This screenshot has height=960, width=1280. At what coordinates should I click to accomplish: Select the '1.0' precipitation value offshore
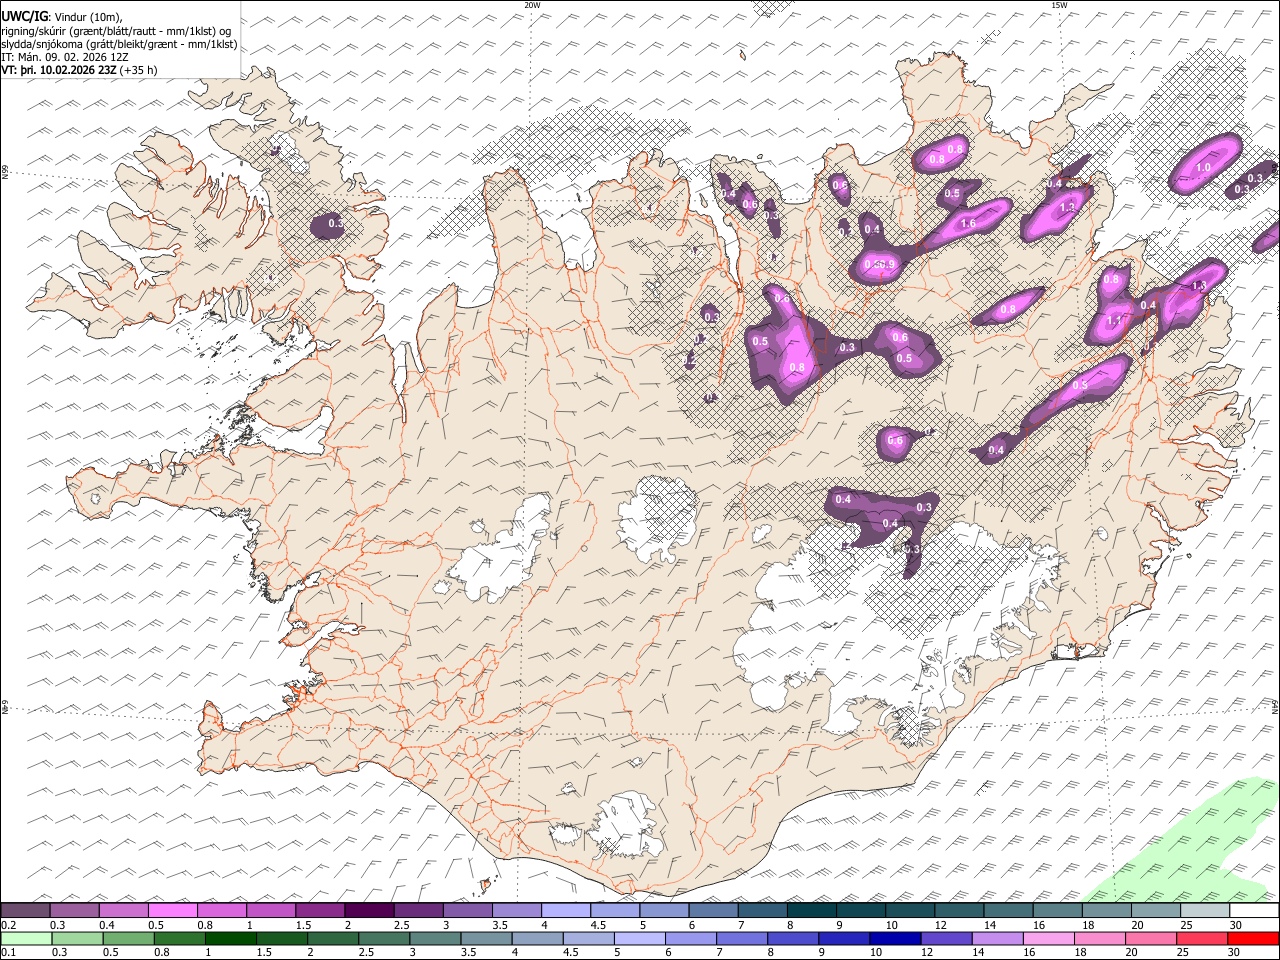(1204, 168)
